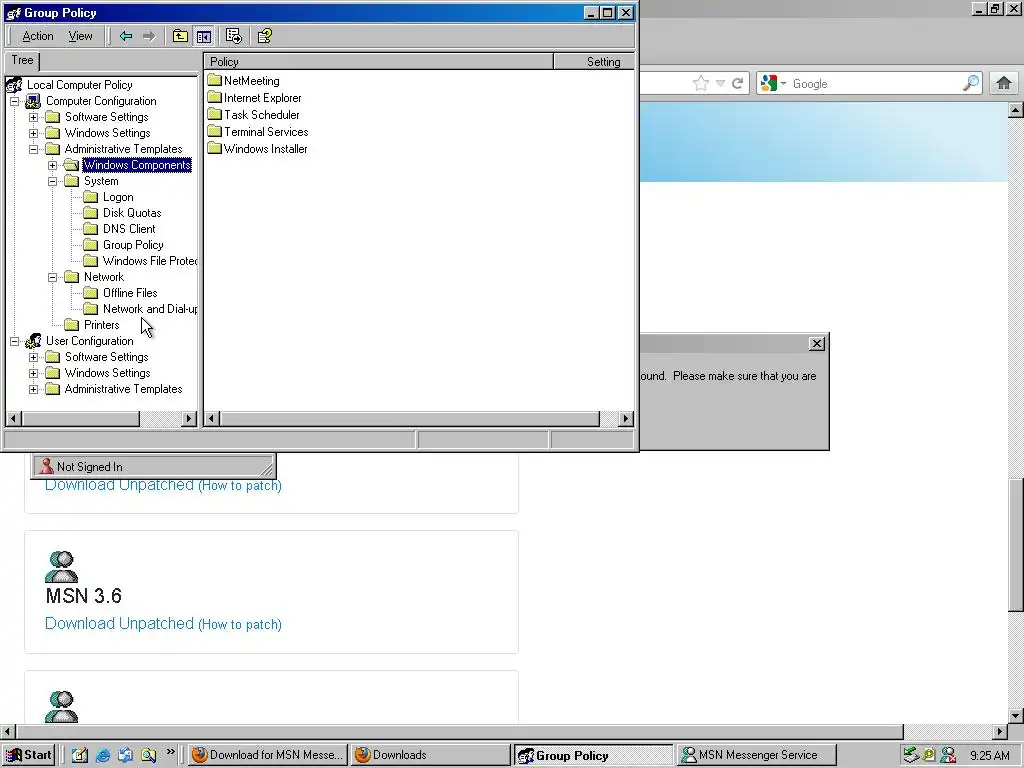Expand the Windows Components tree node
1024x768 pixels.
click(52, 165)
